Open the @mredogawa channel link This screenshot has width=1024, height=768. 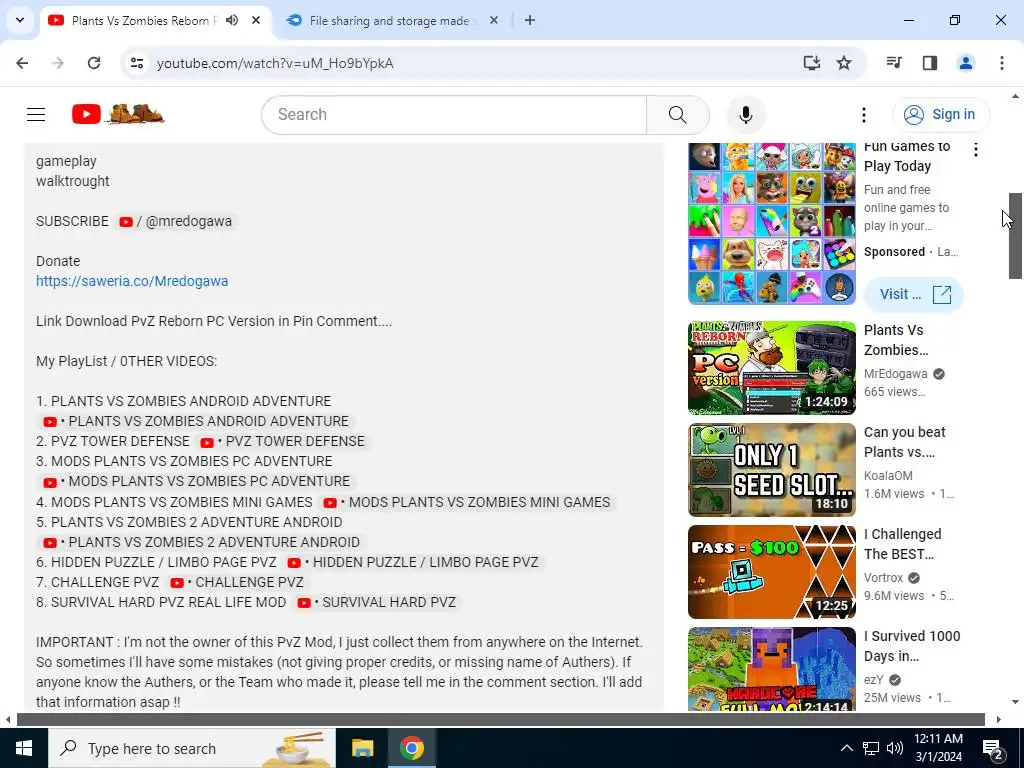click(176, 221)
